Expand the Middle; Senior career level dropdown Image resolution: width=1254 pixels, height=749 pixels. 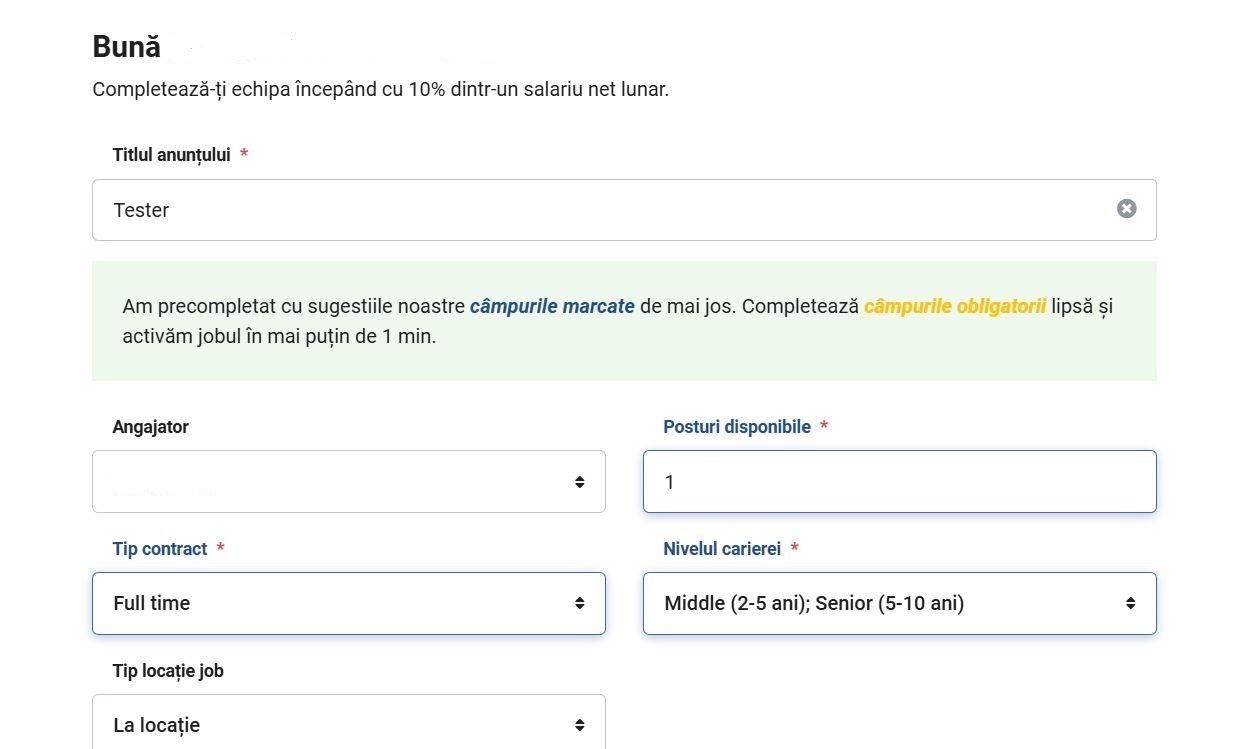[x=900, y=603]
